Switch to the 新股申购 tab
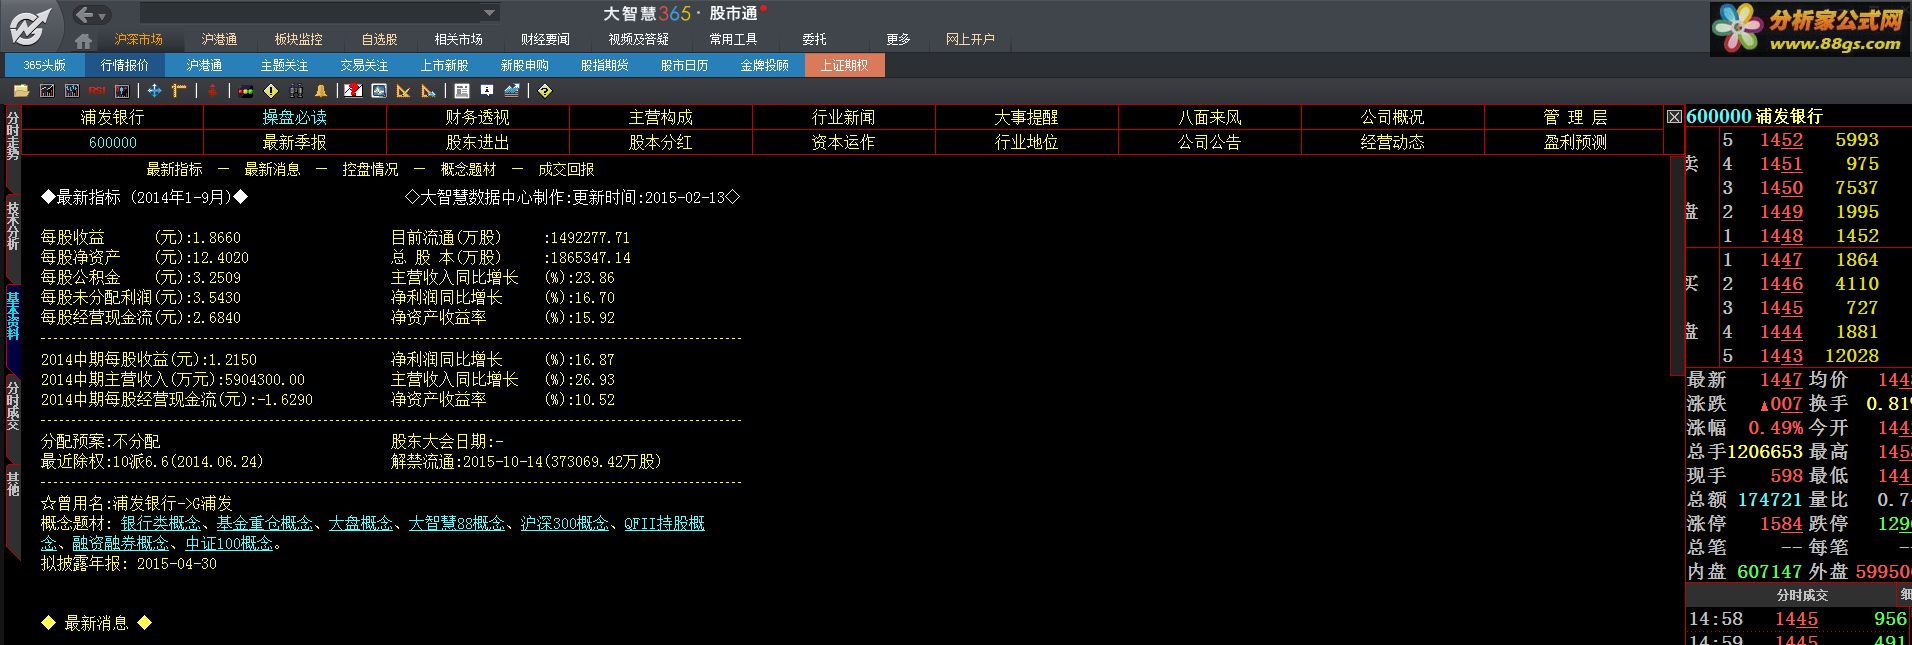 pyautogui.click(x=525, y=65)
